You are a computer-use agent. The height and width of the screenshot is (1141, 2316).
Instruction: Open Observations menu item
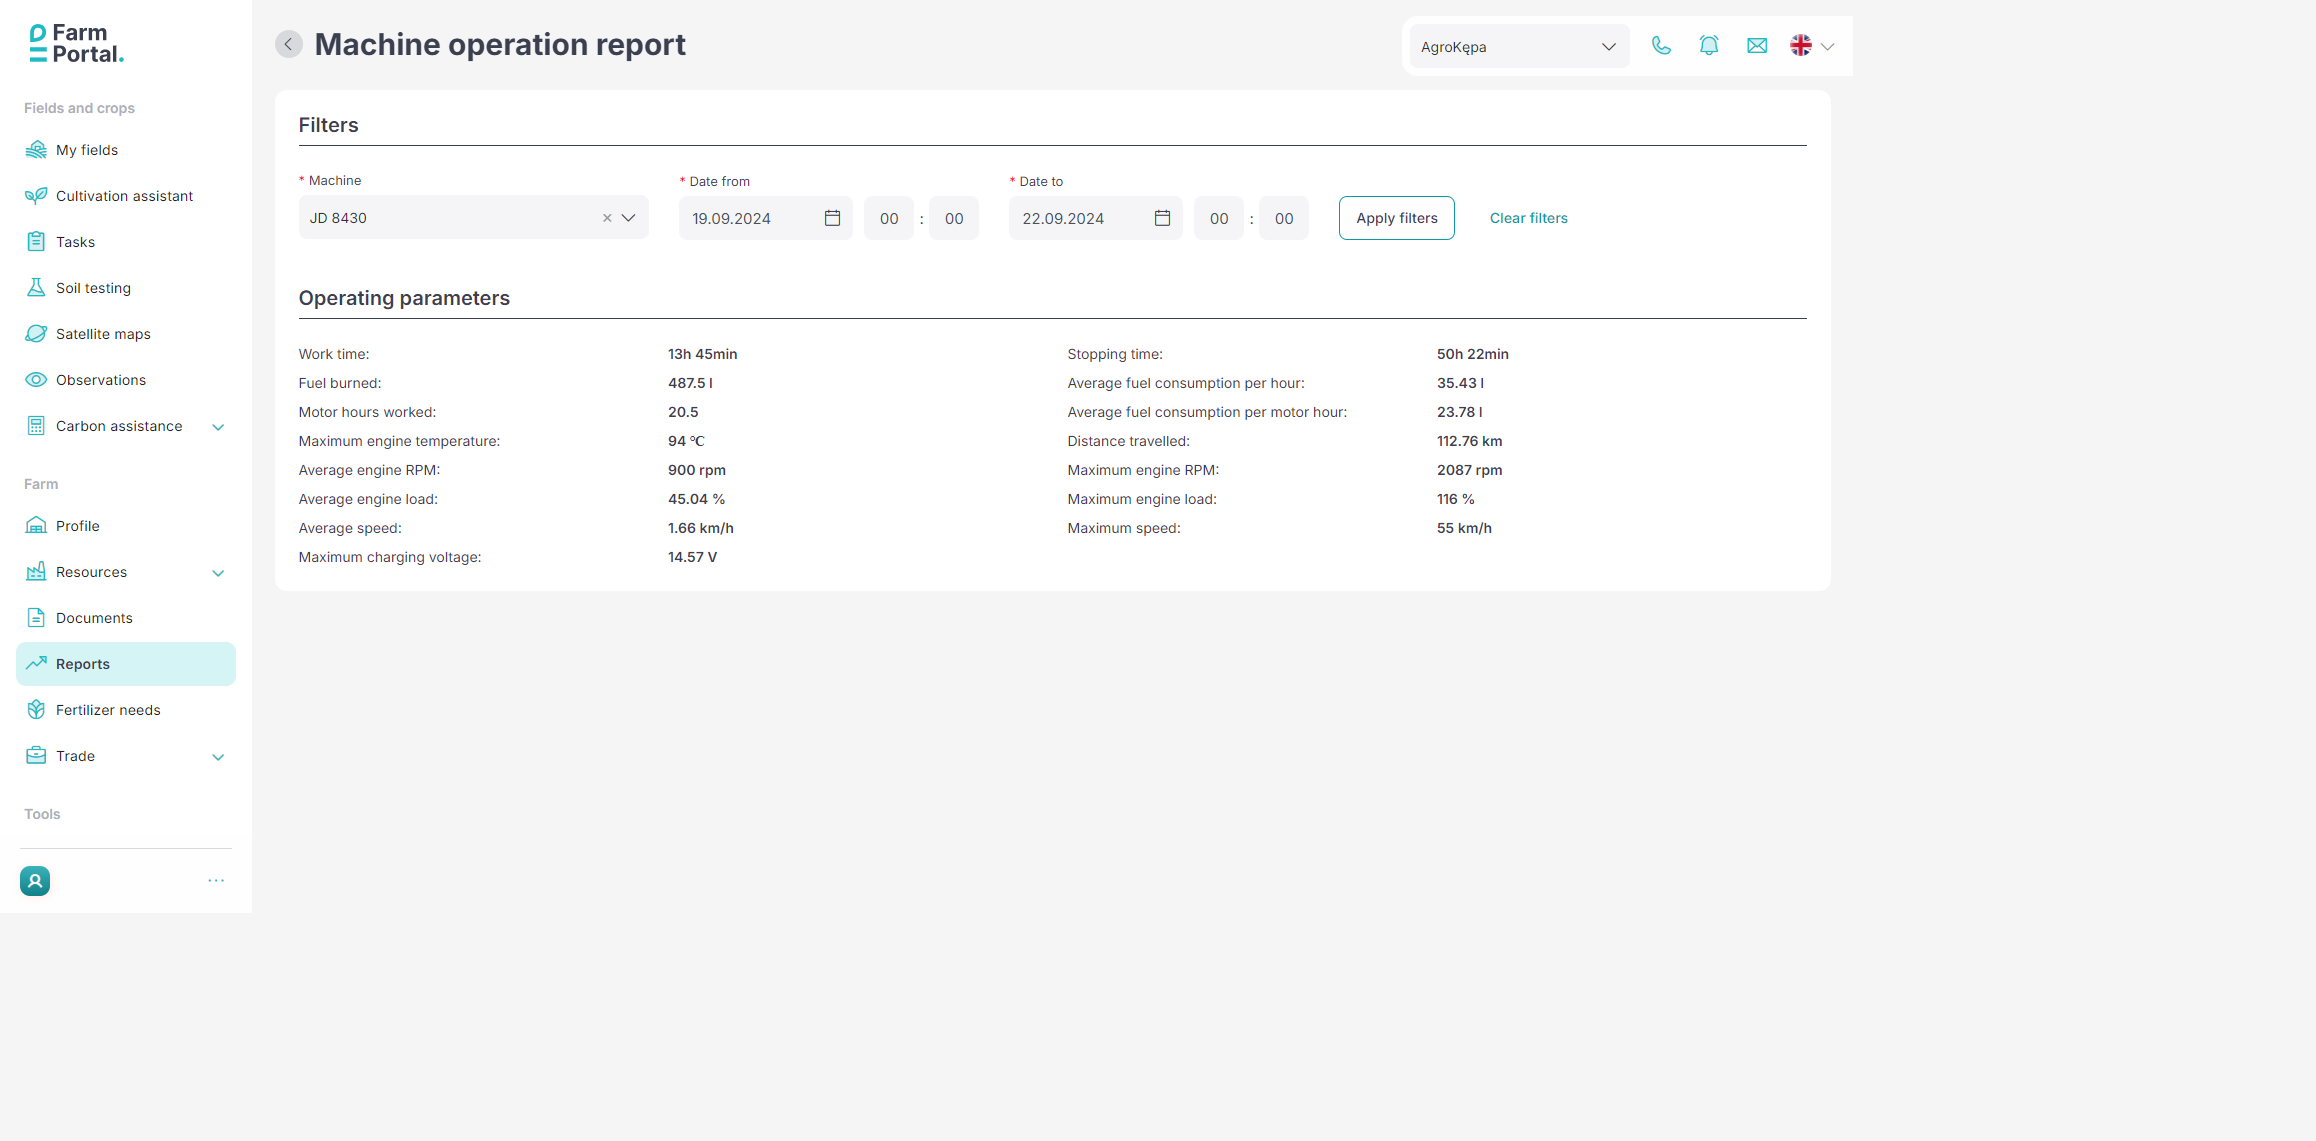click(x=126, y=380)
